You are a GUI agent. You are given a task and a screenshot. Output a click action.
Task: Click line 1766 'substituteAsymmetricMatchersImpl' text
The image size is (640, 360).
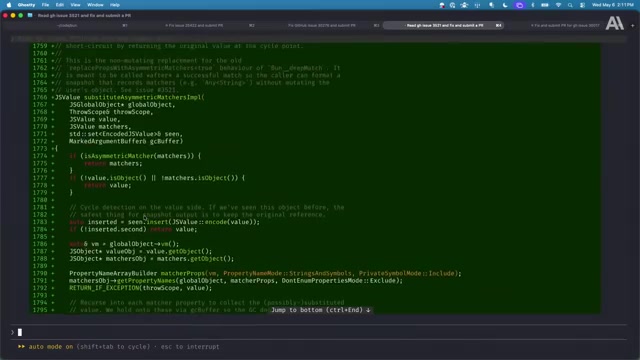click(144, 97)
